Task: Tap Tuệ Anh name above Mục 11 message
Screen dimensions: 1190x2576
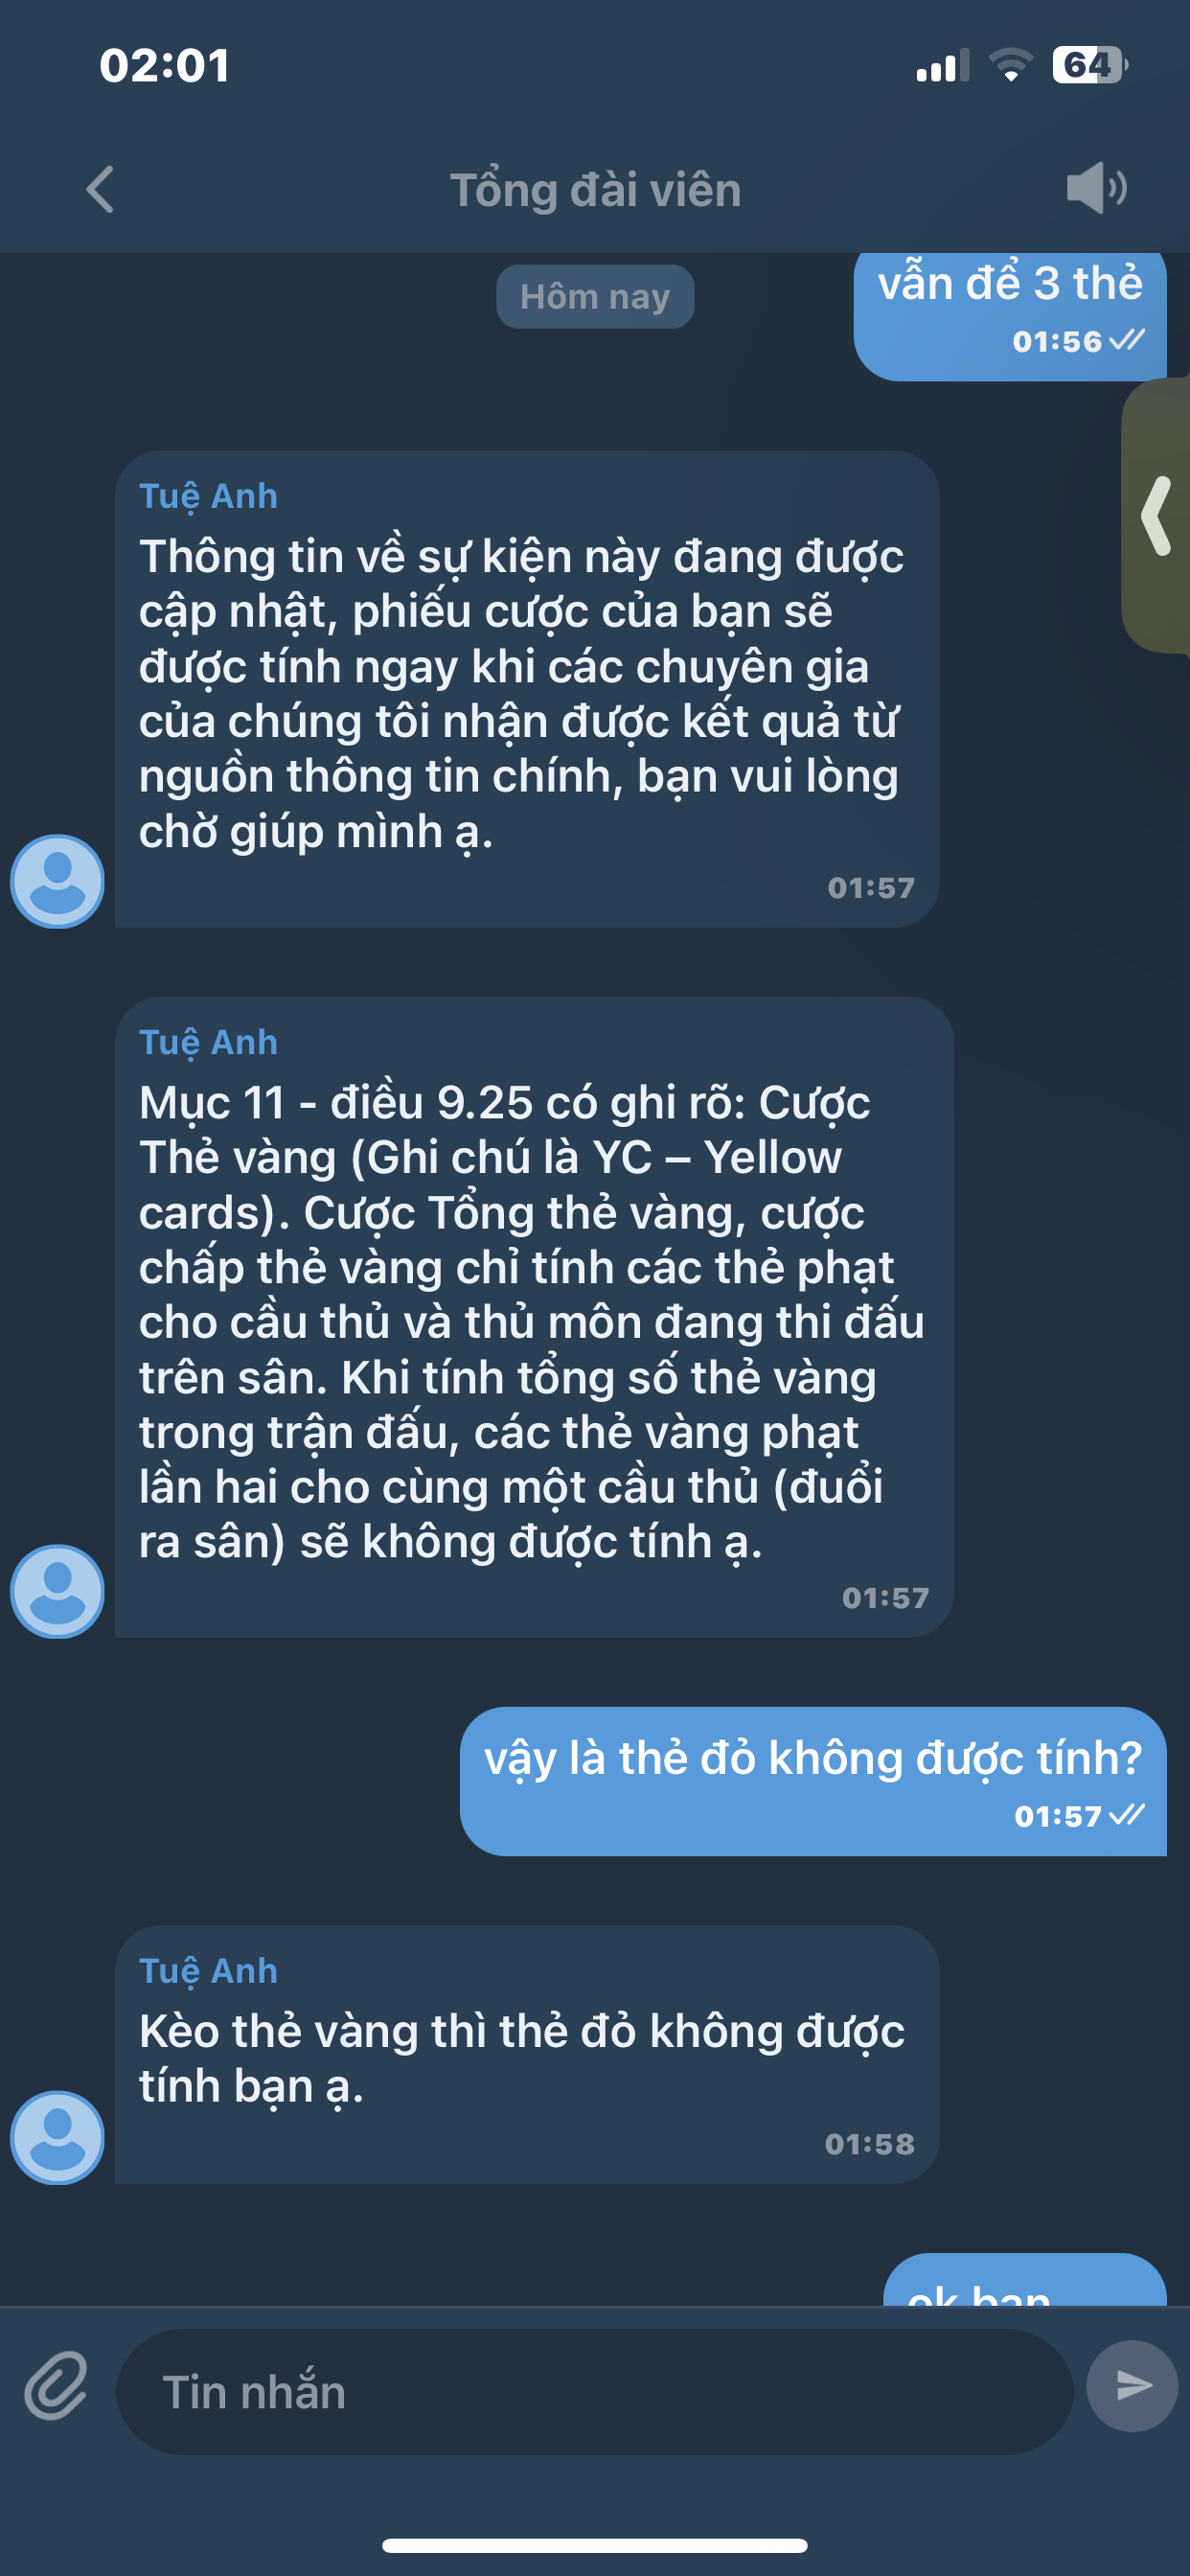Action: point(208,1042)
